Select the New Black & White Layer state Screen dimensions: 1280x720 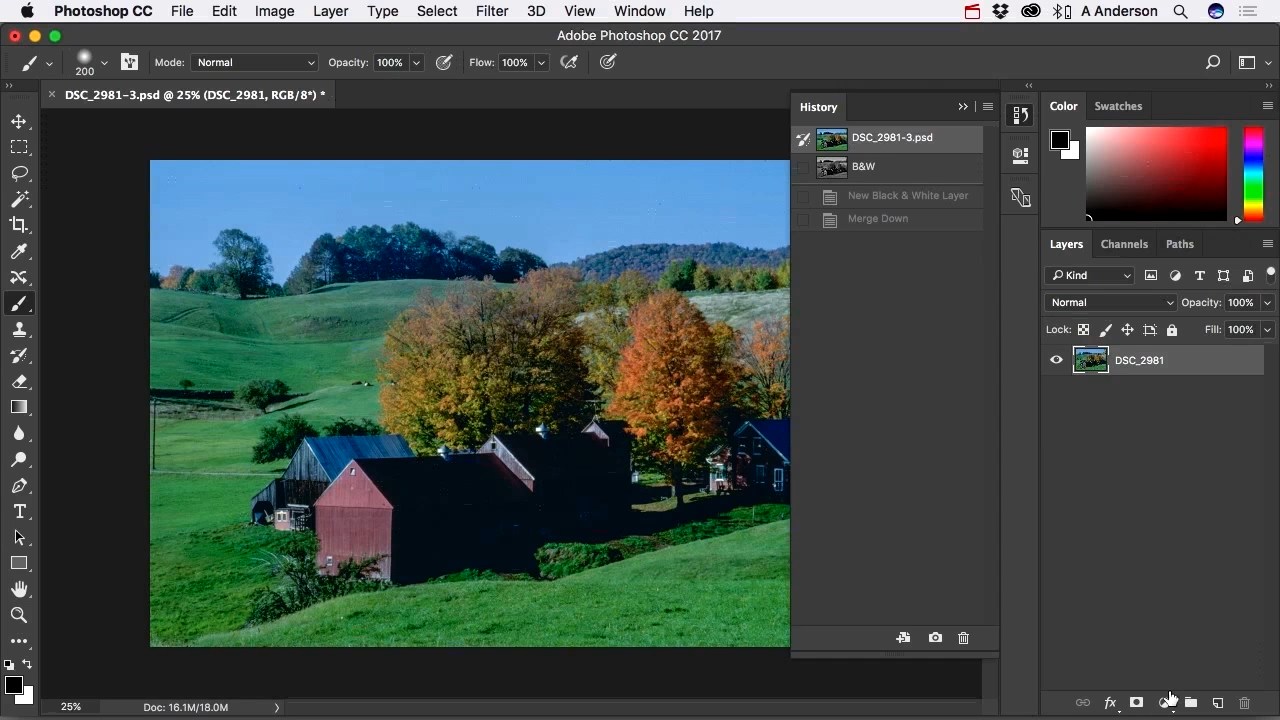pyautogui.click(x=889, y=196)
